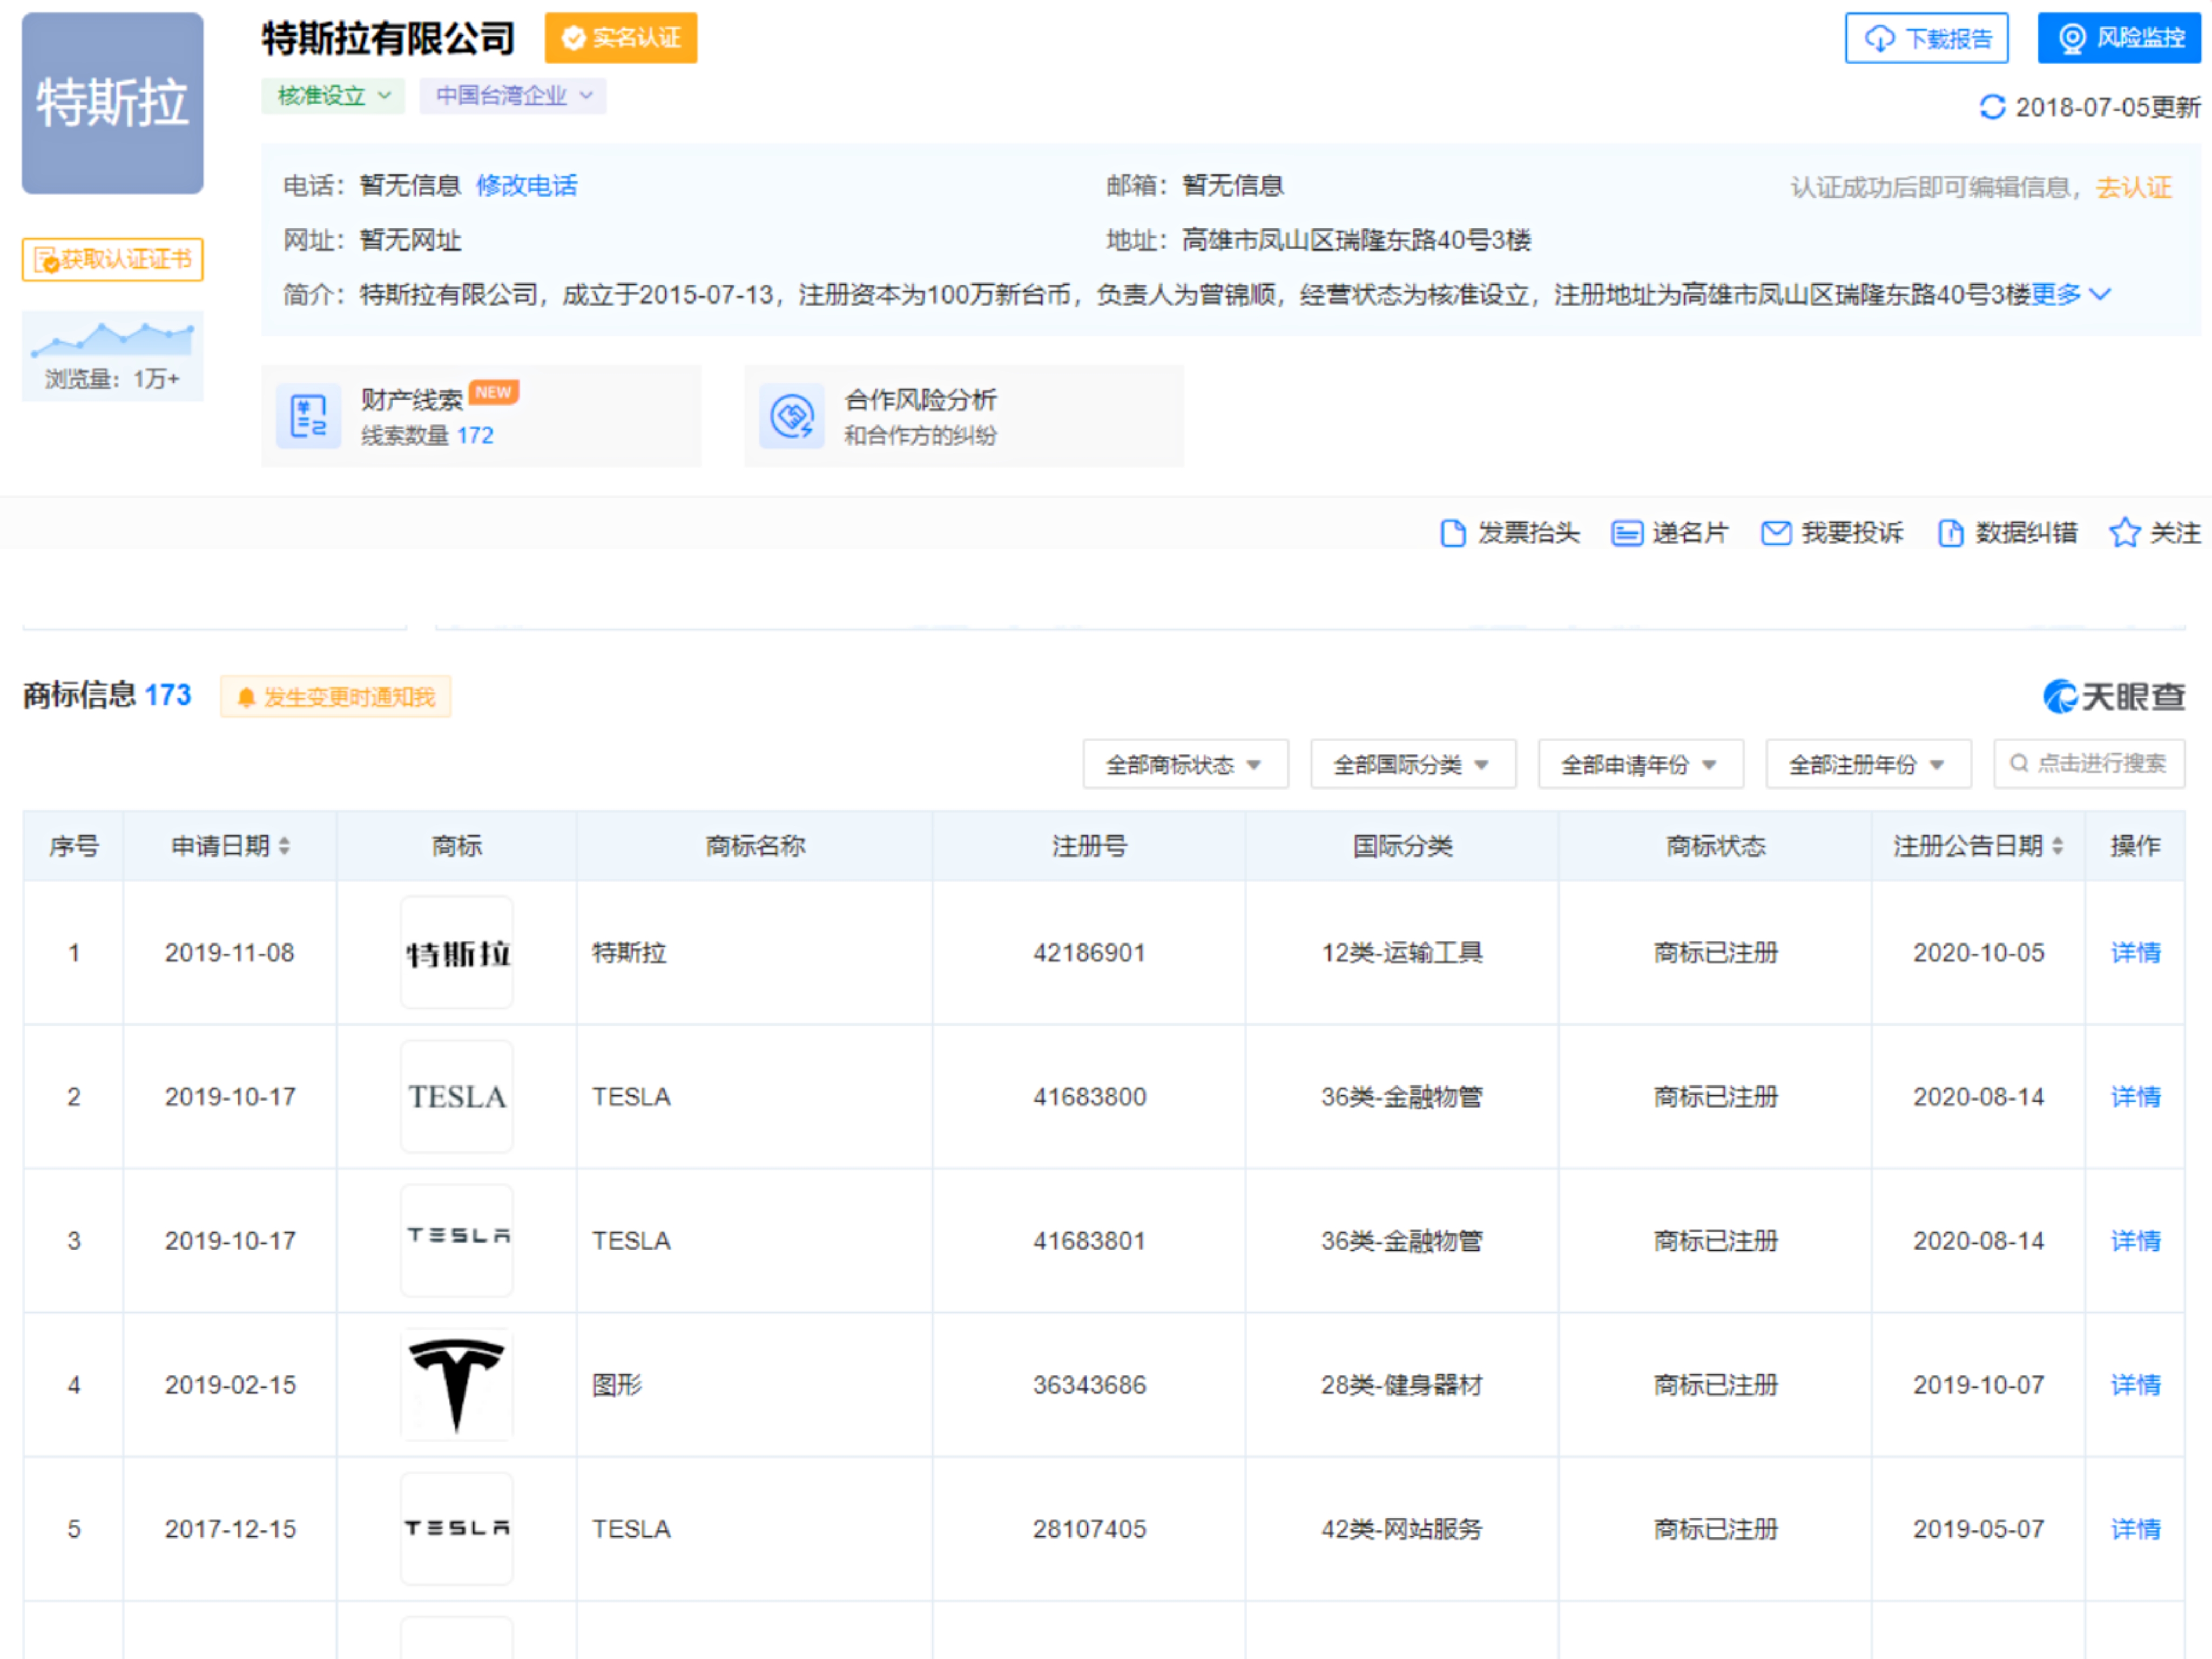Toggle the 关注 star to follow company

pos(2124,533)
